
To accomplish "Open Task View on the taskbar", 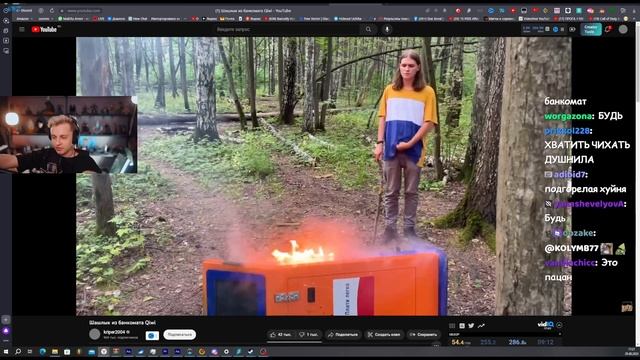I will tap(30, 351).
